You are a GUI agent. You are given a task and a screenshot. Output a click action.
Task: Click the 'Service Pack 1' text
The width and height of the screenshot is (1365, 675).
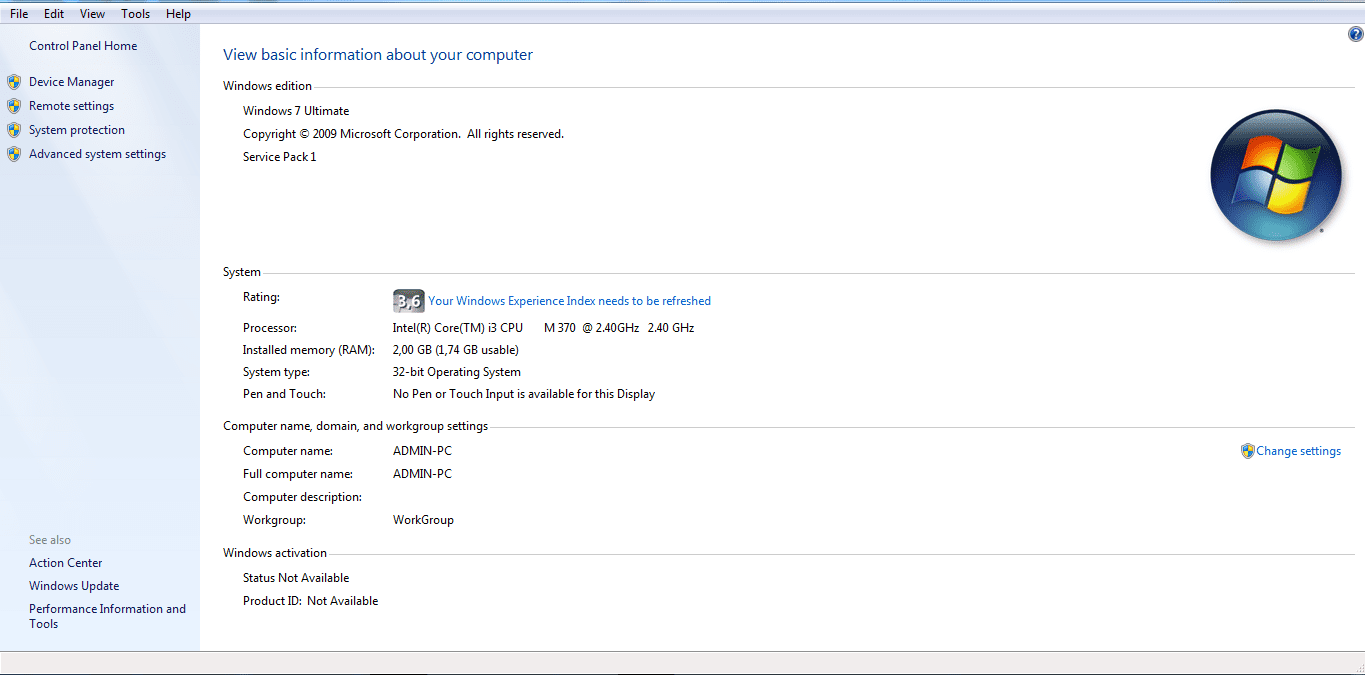coord(280,157)
